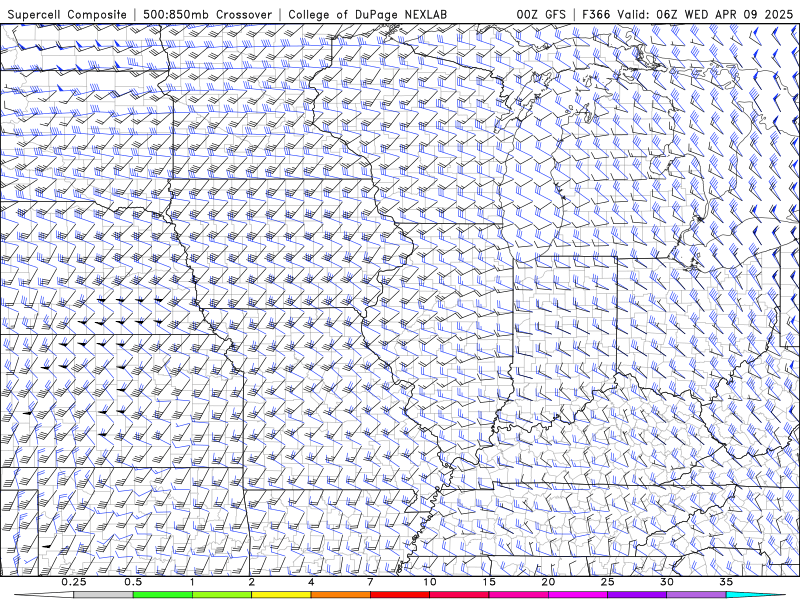Click the "2" legend value
Viewport: 800px width, 600px height.
252,582
